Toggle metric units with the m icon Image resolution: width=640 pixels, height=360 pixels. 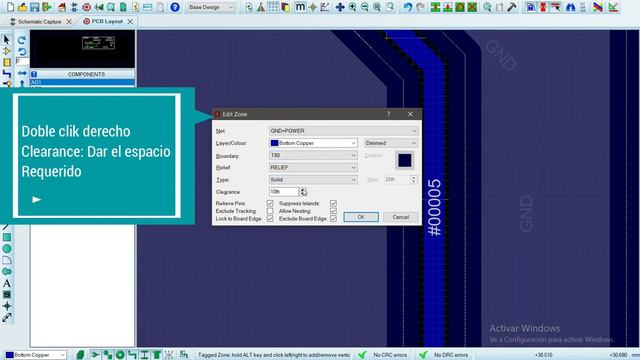[x=300, y=7]
